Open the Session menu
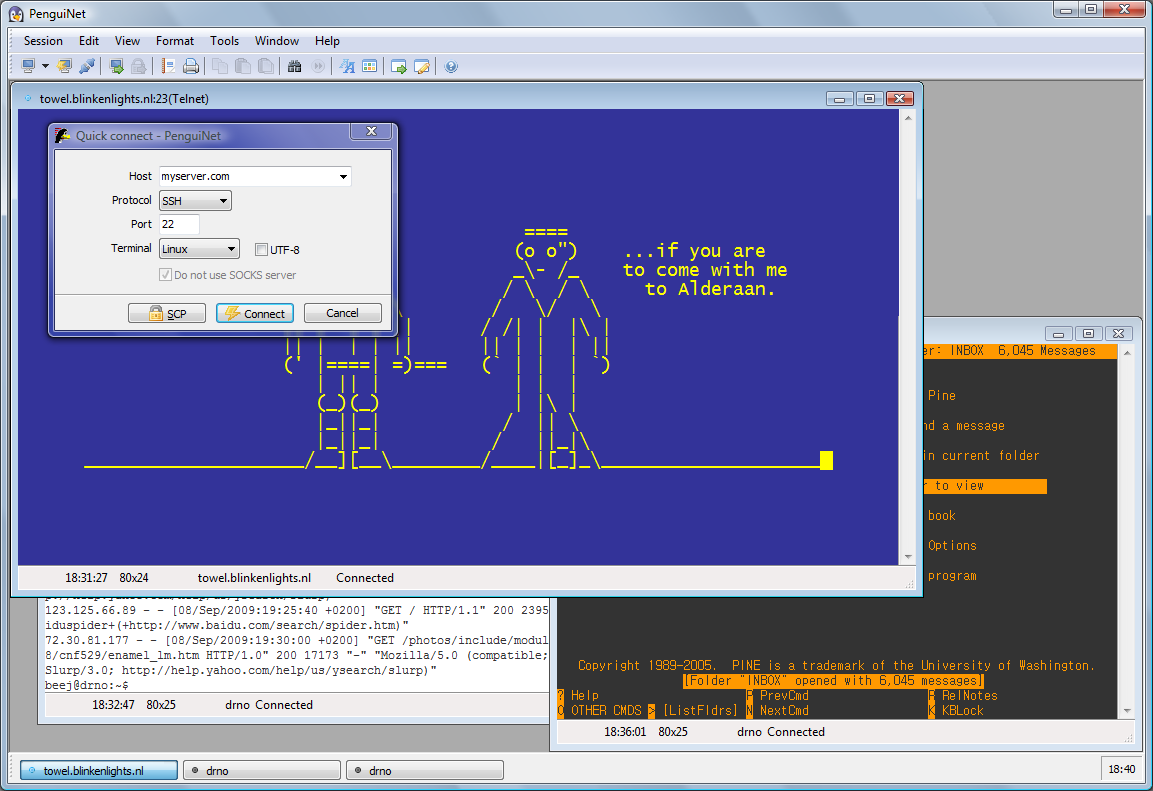 point(43,40)
